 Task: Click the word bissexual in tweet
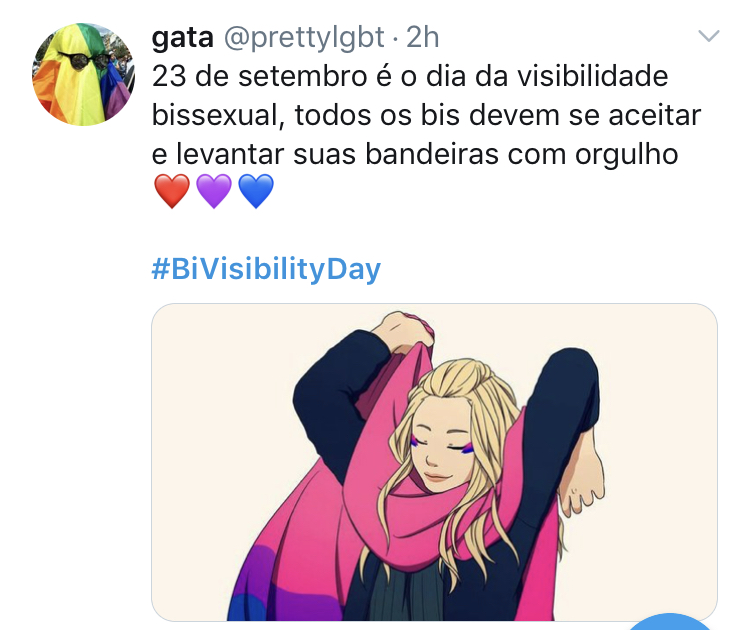click(x=215, y=115)
